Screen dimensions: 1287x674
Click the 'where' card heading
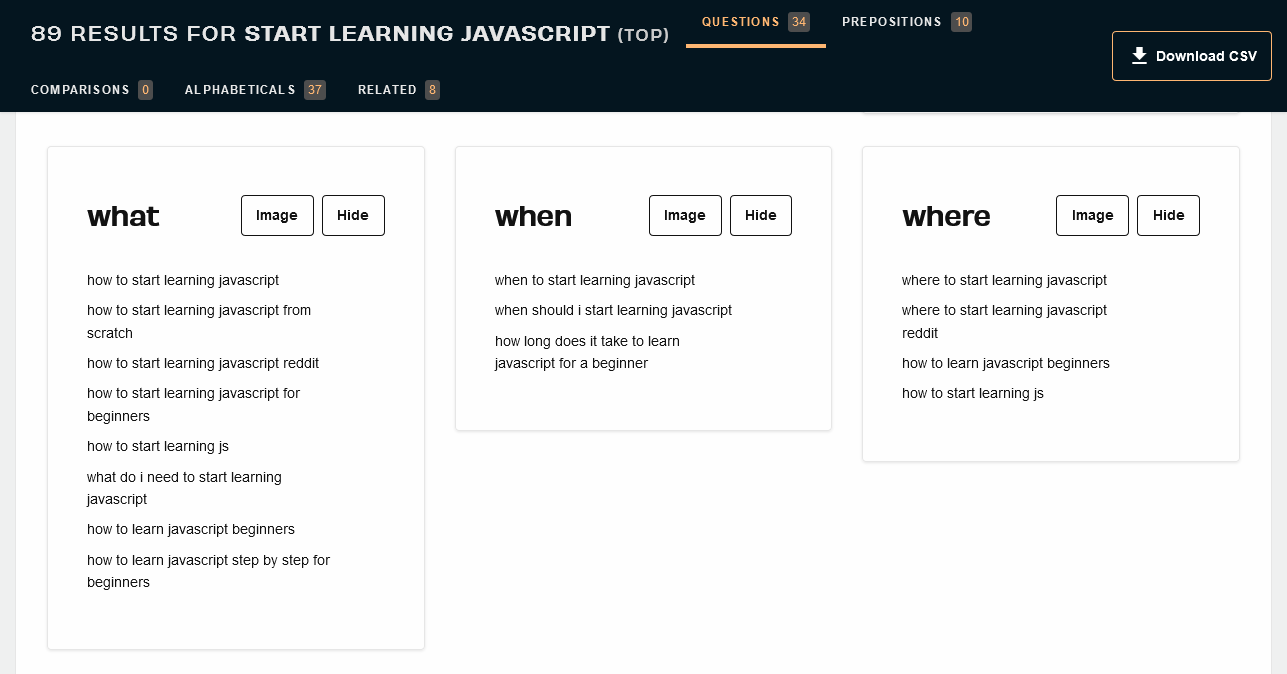[x=946, y=216]
